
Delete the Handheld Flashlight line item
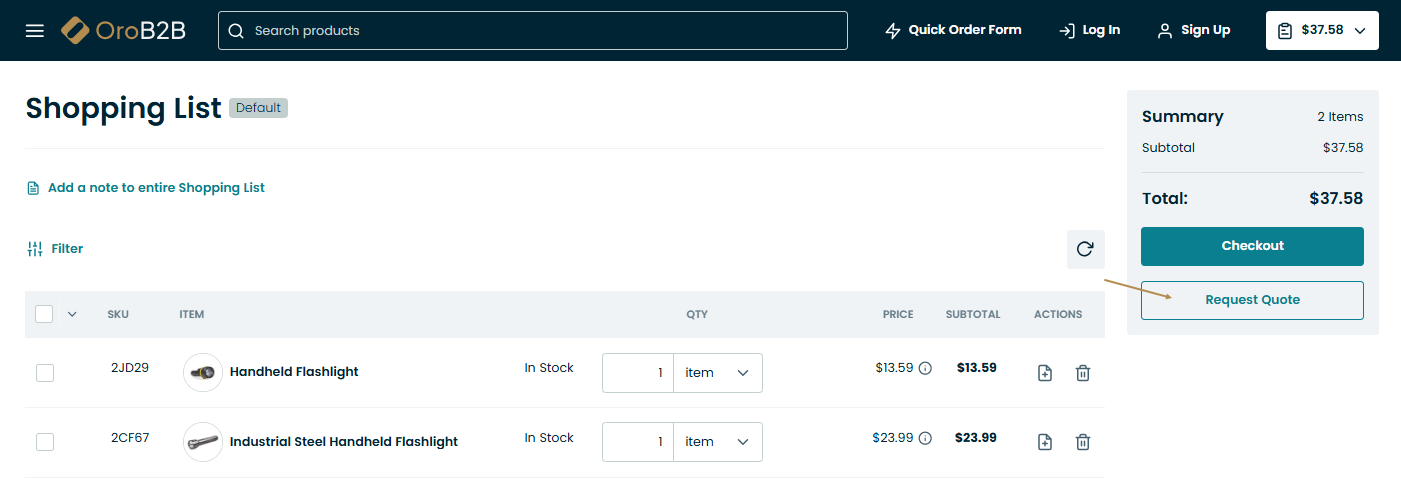(x=1083, y=373)
